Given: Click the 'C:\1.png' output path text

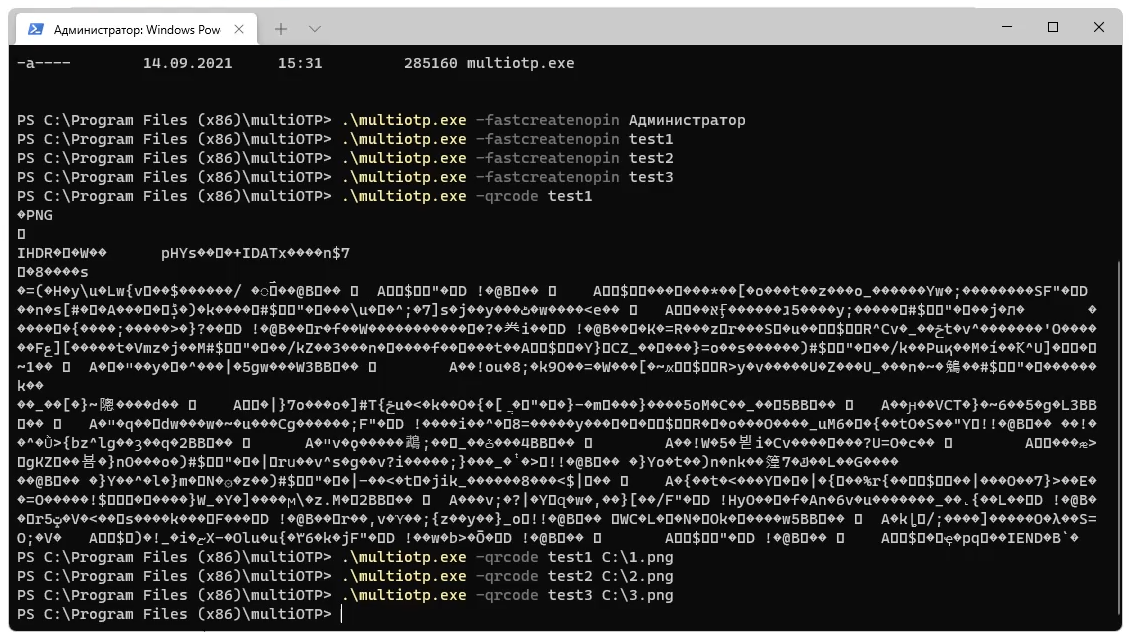Looking at the screenshot, I should point(638,556).
